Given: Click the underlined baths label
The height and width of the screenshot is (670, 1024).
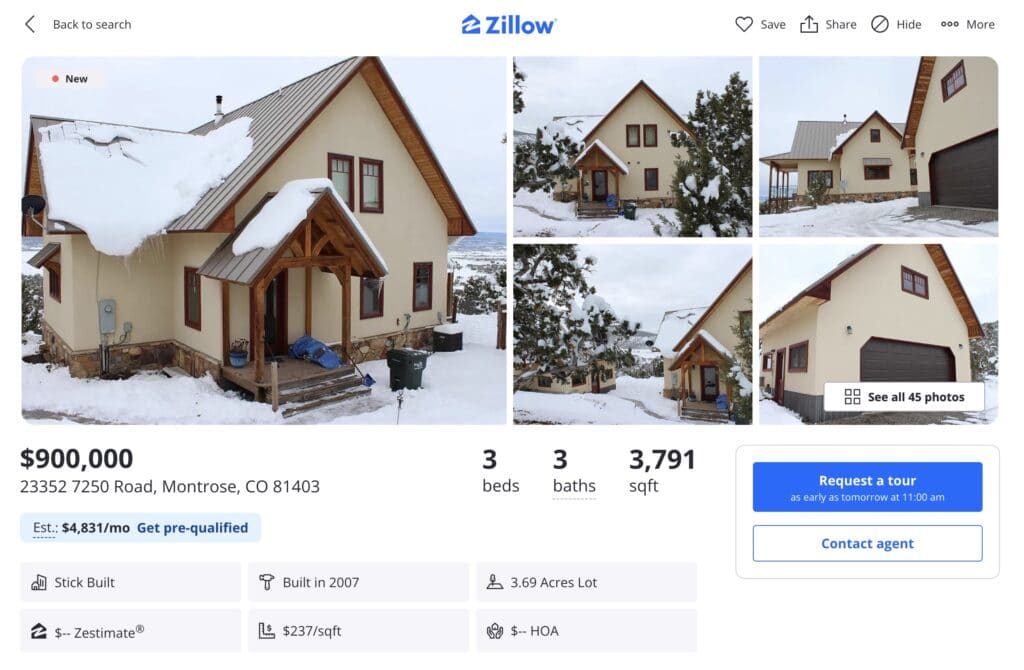Looking at the screenshot, I should point(574,486).
